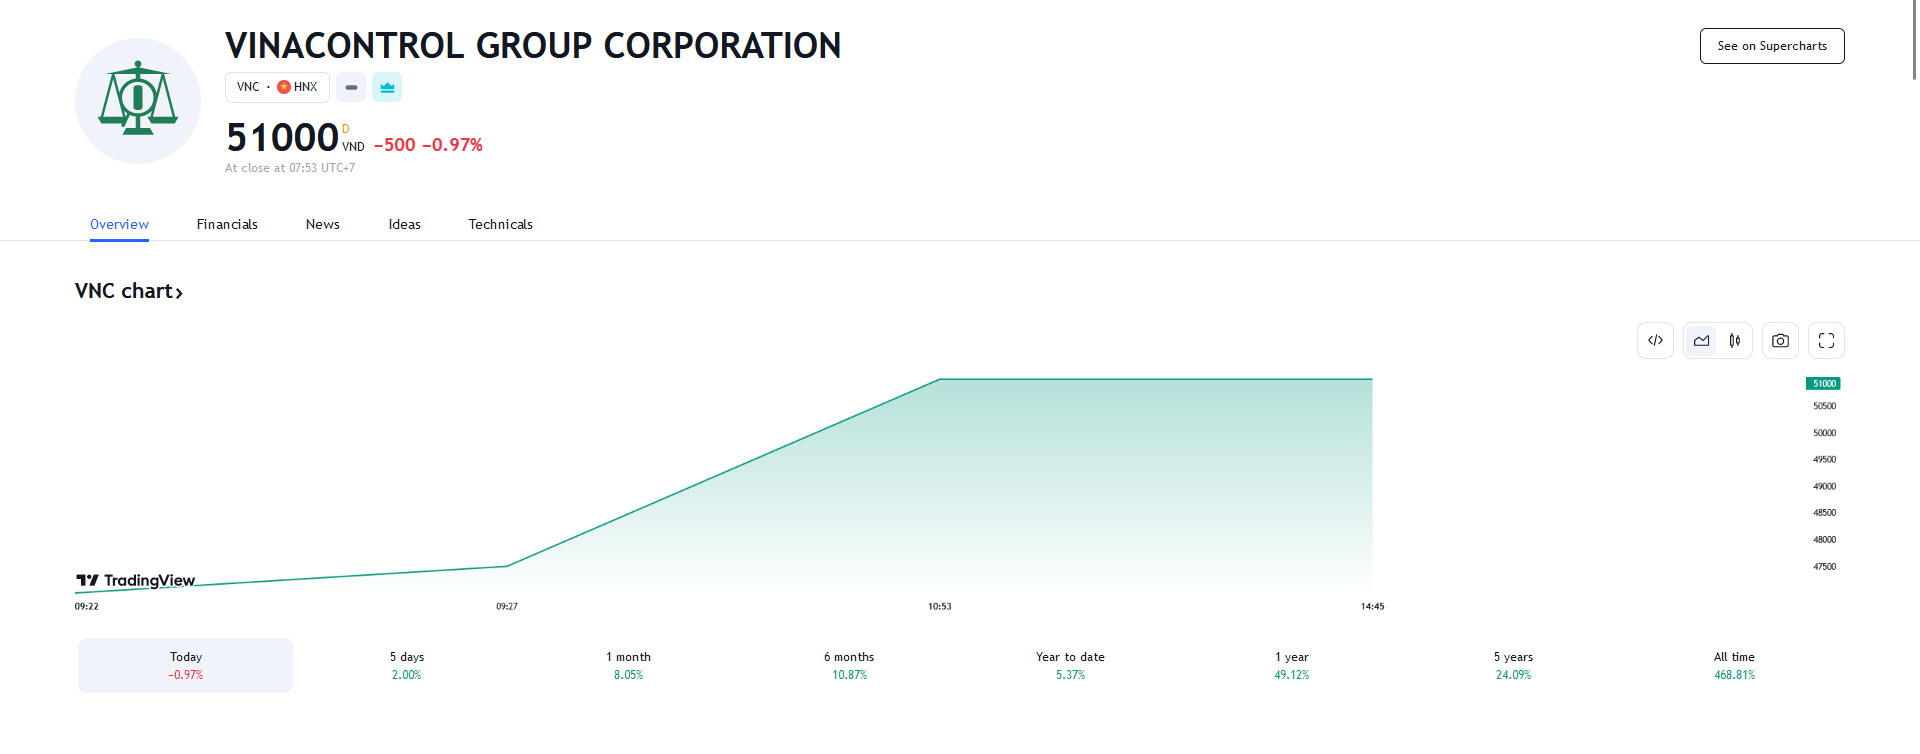Image resolution: width=1920 pixels, height=754 pixels.
Task: Open chart in fullscreen mode
Action: pyautogui.click(x=1826, y=341)
